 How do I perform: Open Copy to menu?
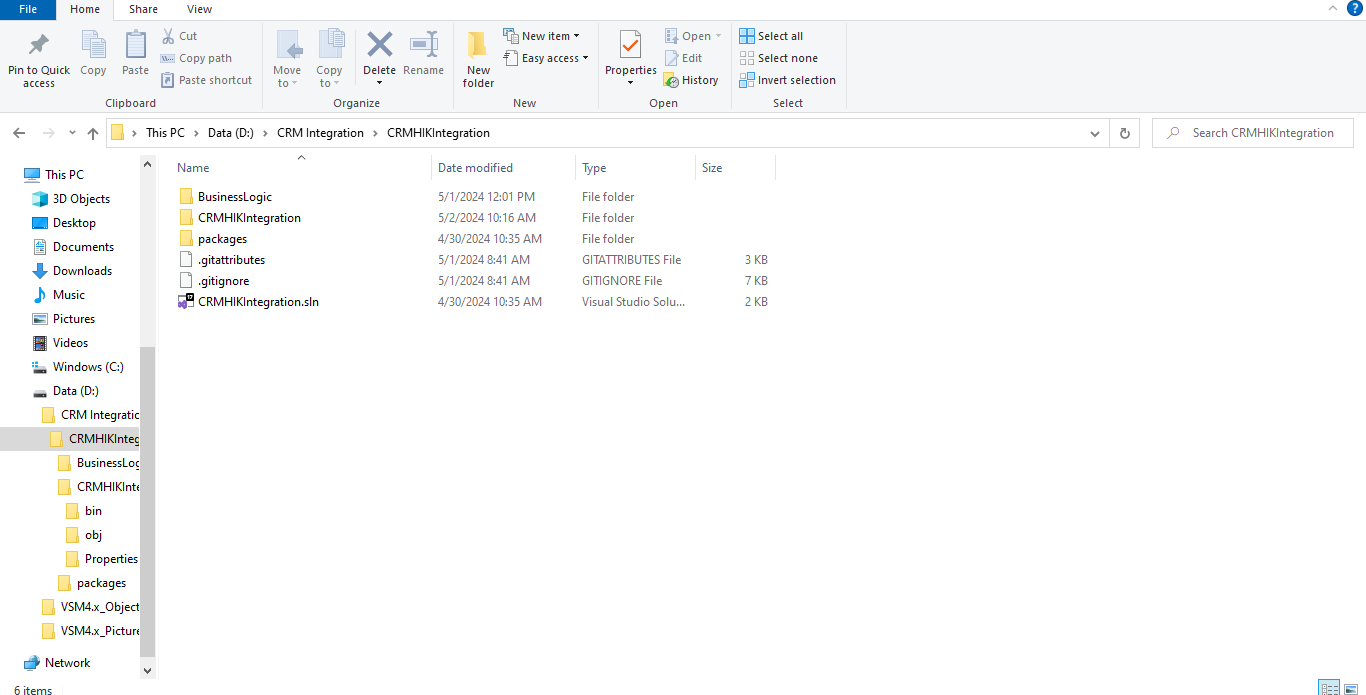(329, 60)
